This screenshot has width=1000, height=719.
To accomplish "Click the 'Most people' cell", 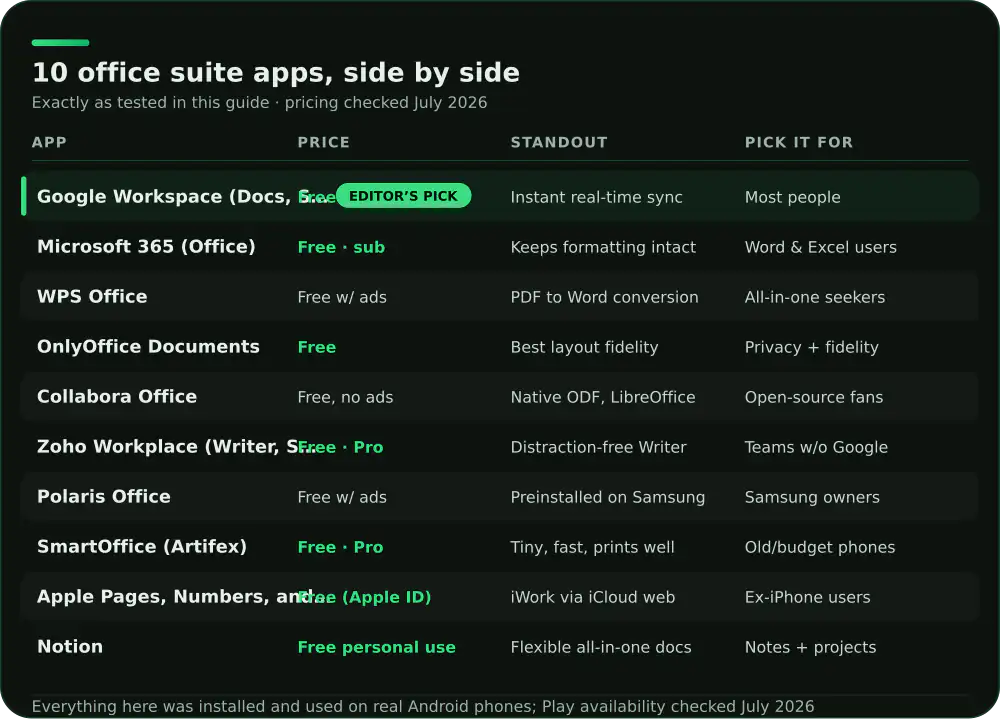I will (x=792, y=198).
